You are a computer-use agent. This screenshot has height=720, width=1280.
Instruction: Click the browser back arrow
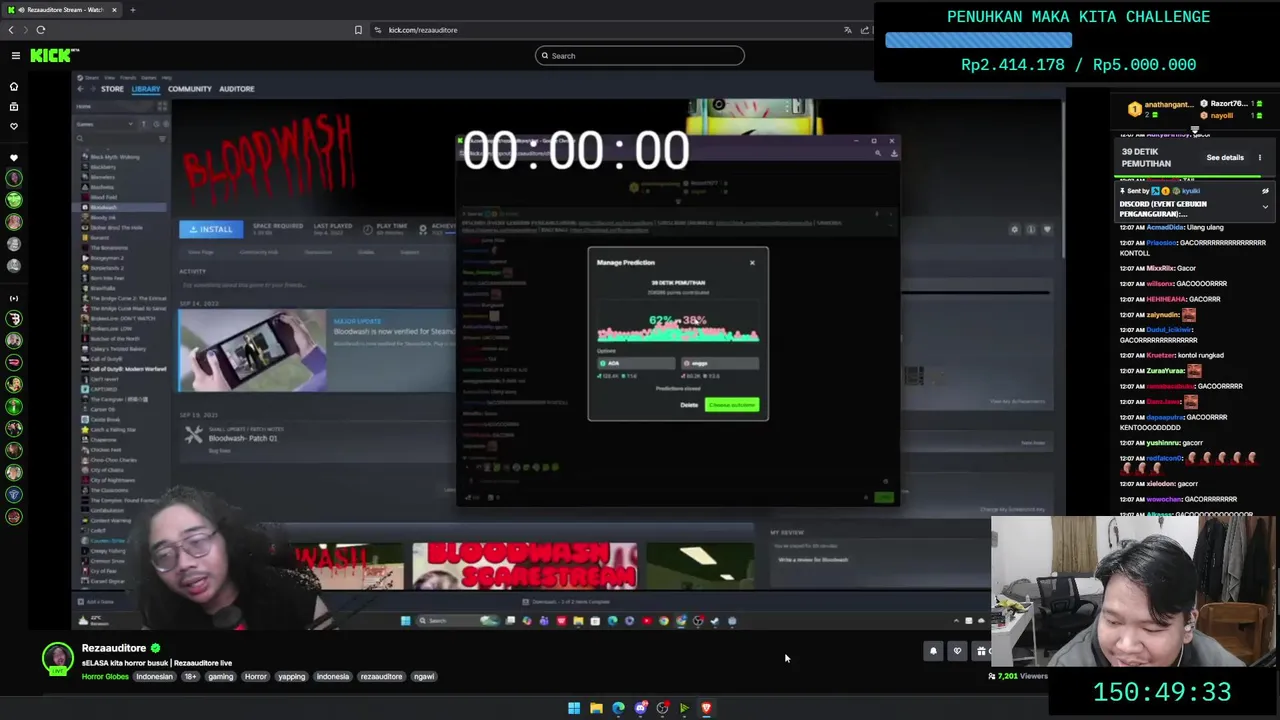11,30
